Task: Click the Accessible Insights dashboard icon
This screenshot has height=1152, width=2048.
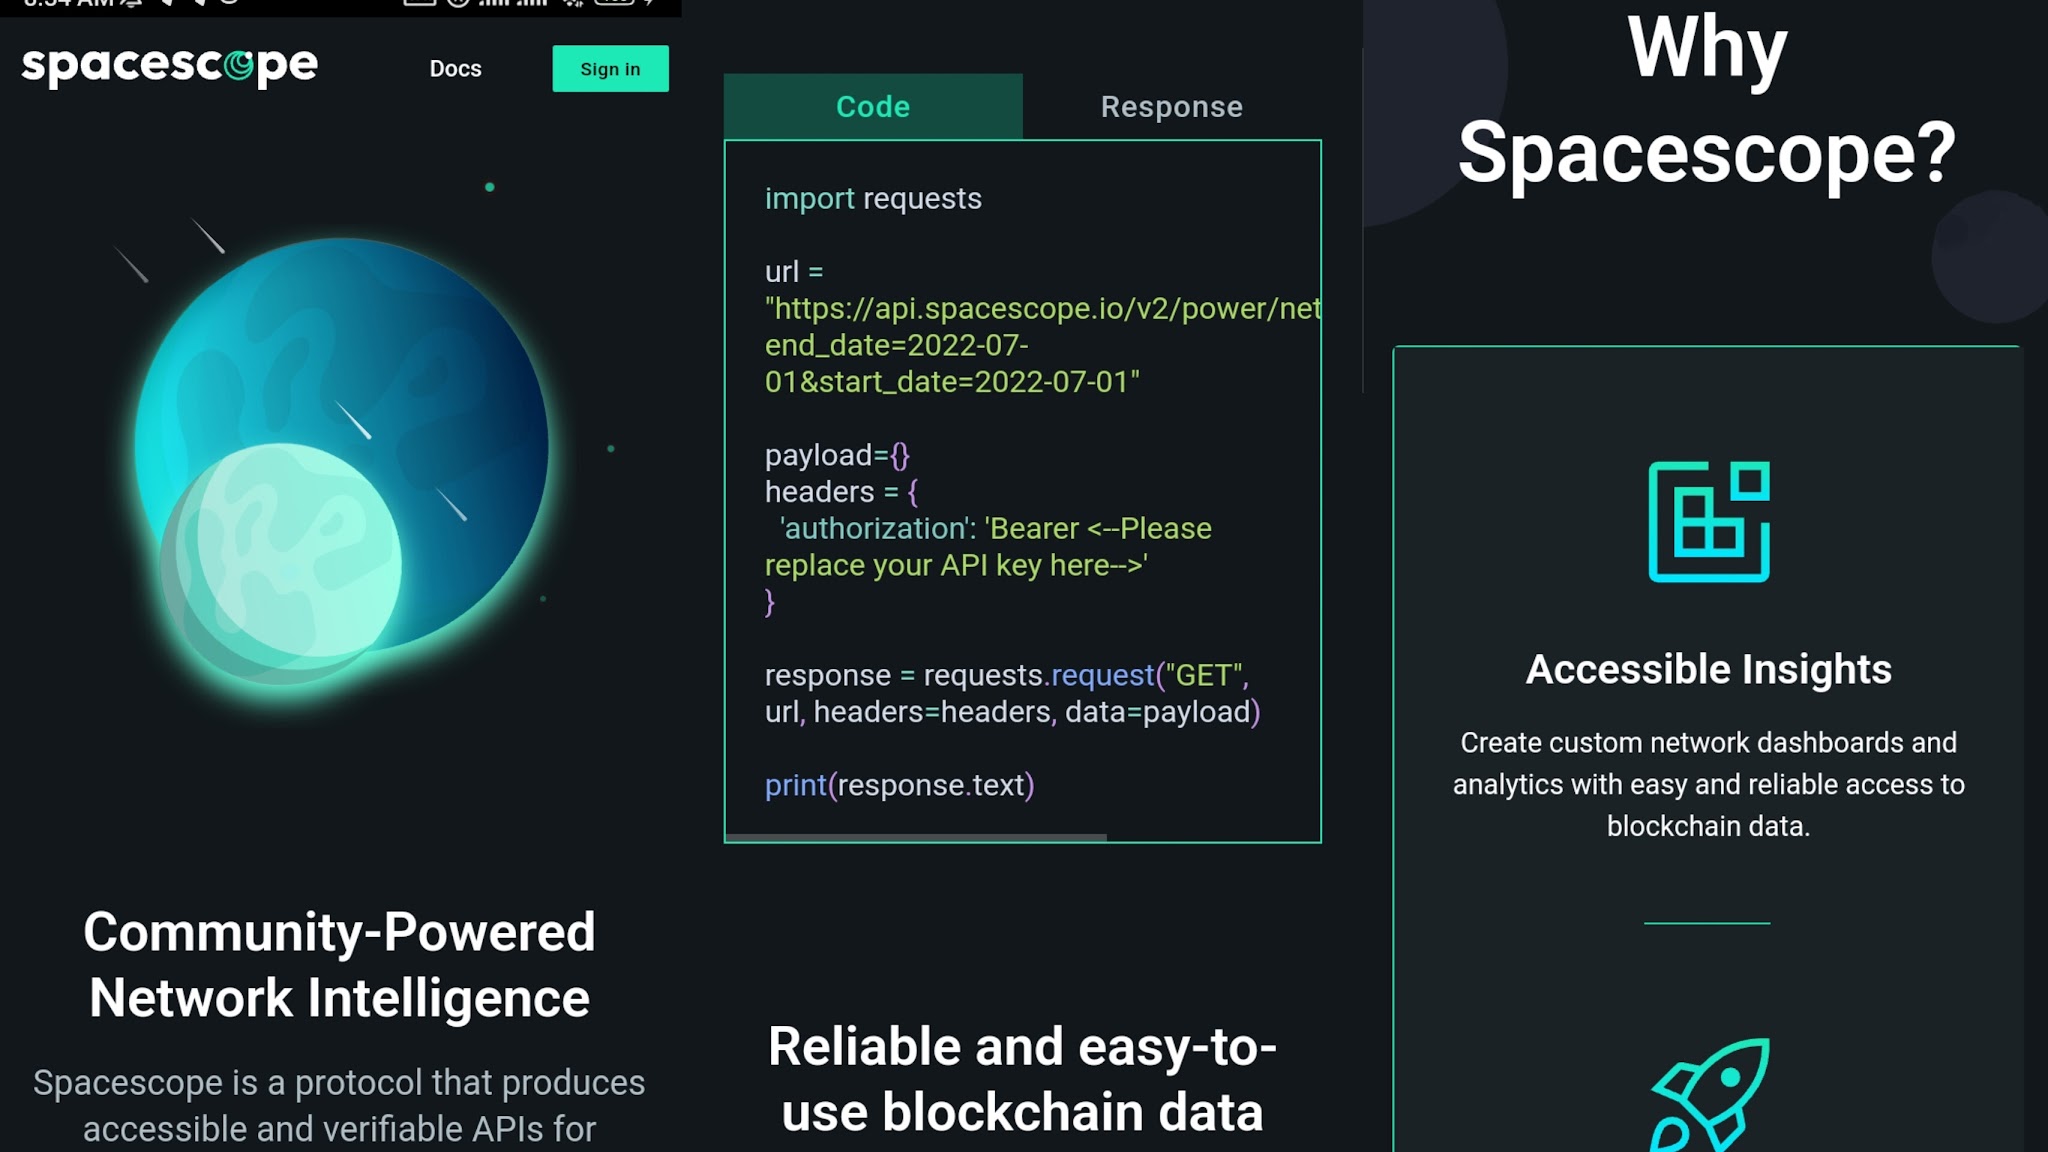Action: [1709, 521]
